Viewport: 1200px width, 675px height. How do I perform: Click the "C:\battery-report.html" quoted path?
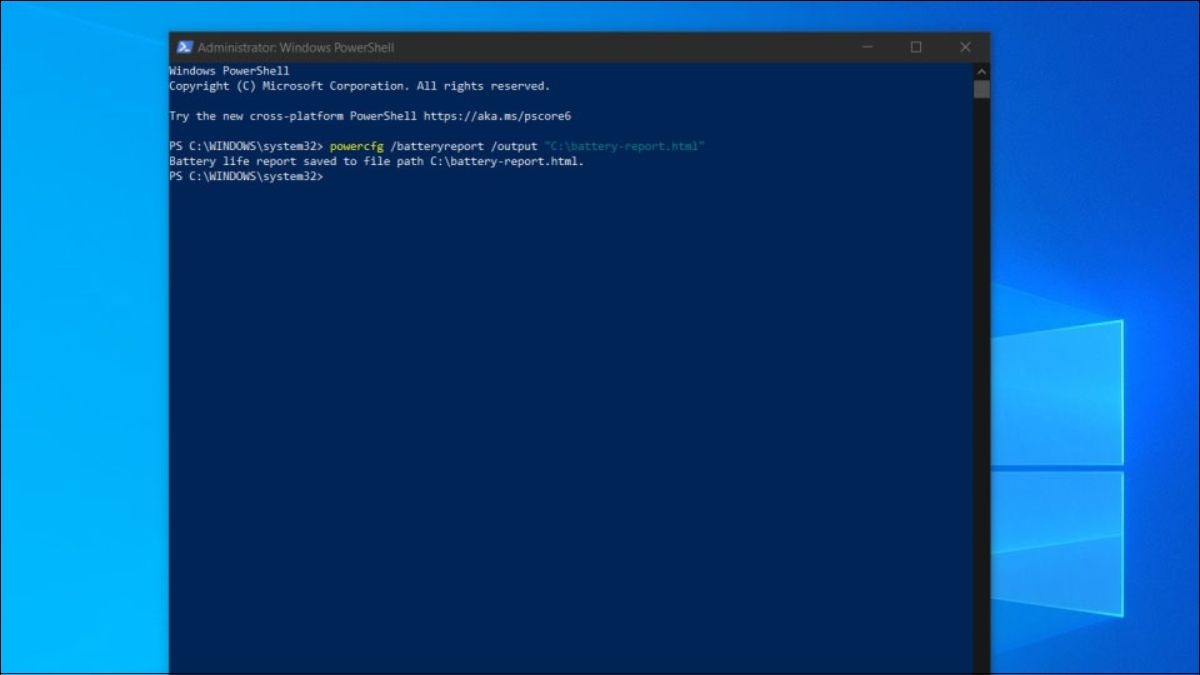[x=624, y=146]
